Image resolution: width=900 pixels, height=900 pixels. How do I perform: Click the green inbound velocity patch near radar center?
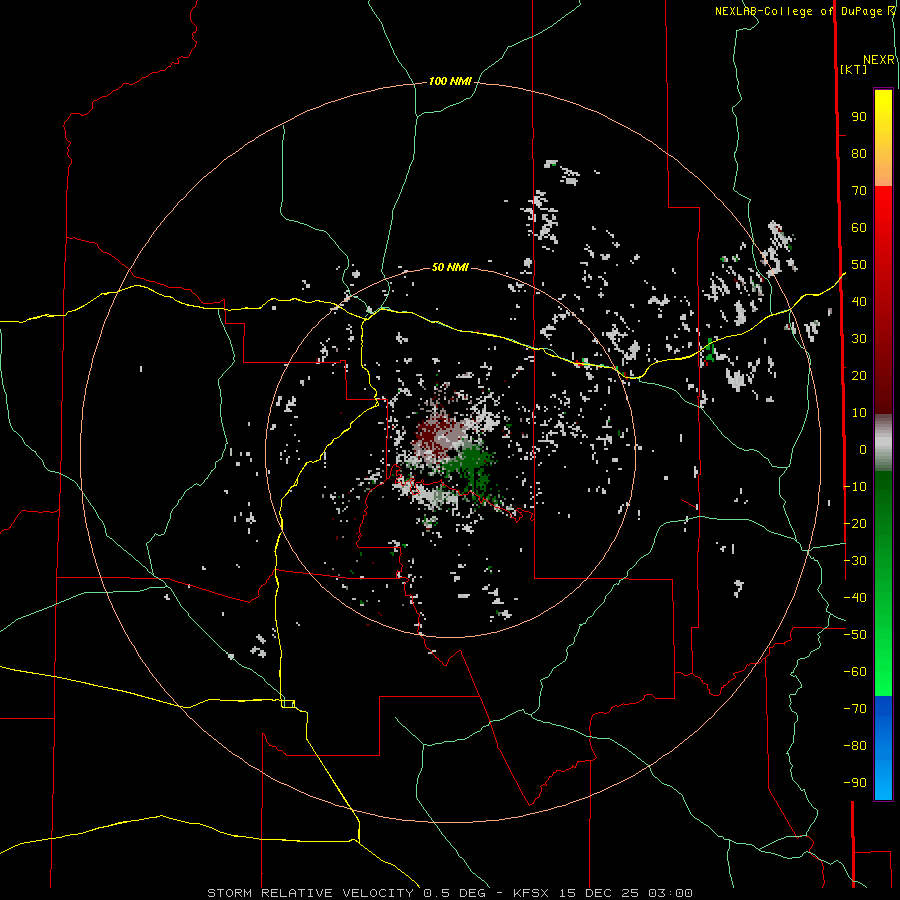click(x=472, y=461)
